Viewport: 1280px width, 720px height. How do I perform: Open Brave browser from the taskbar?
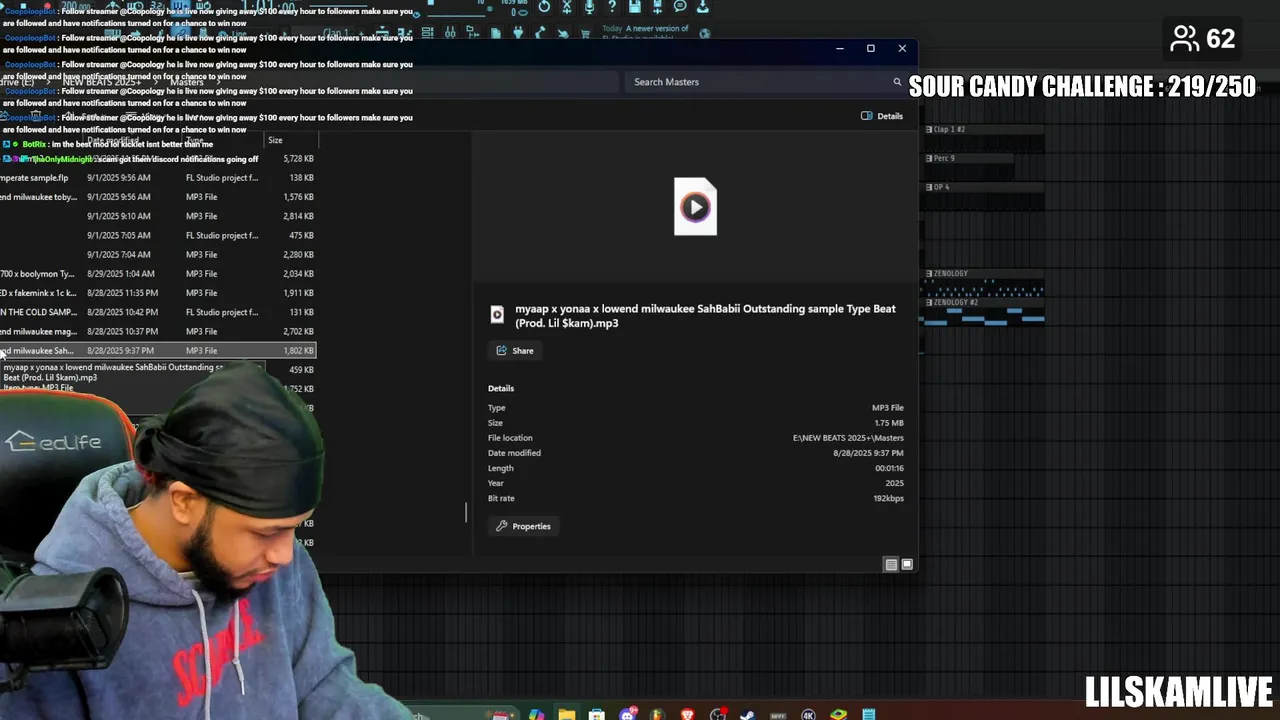coord(687,713)
